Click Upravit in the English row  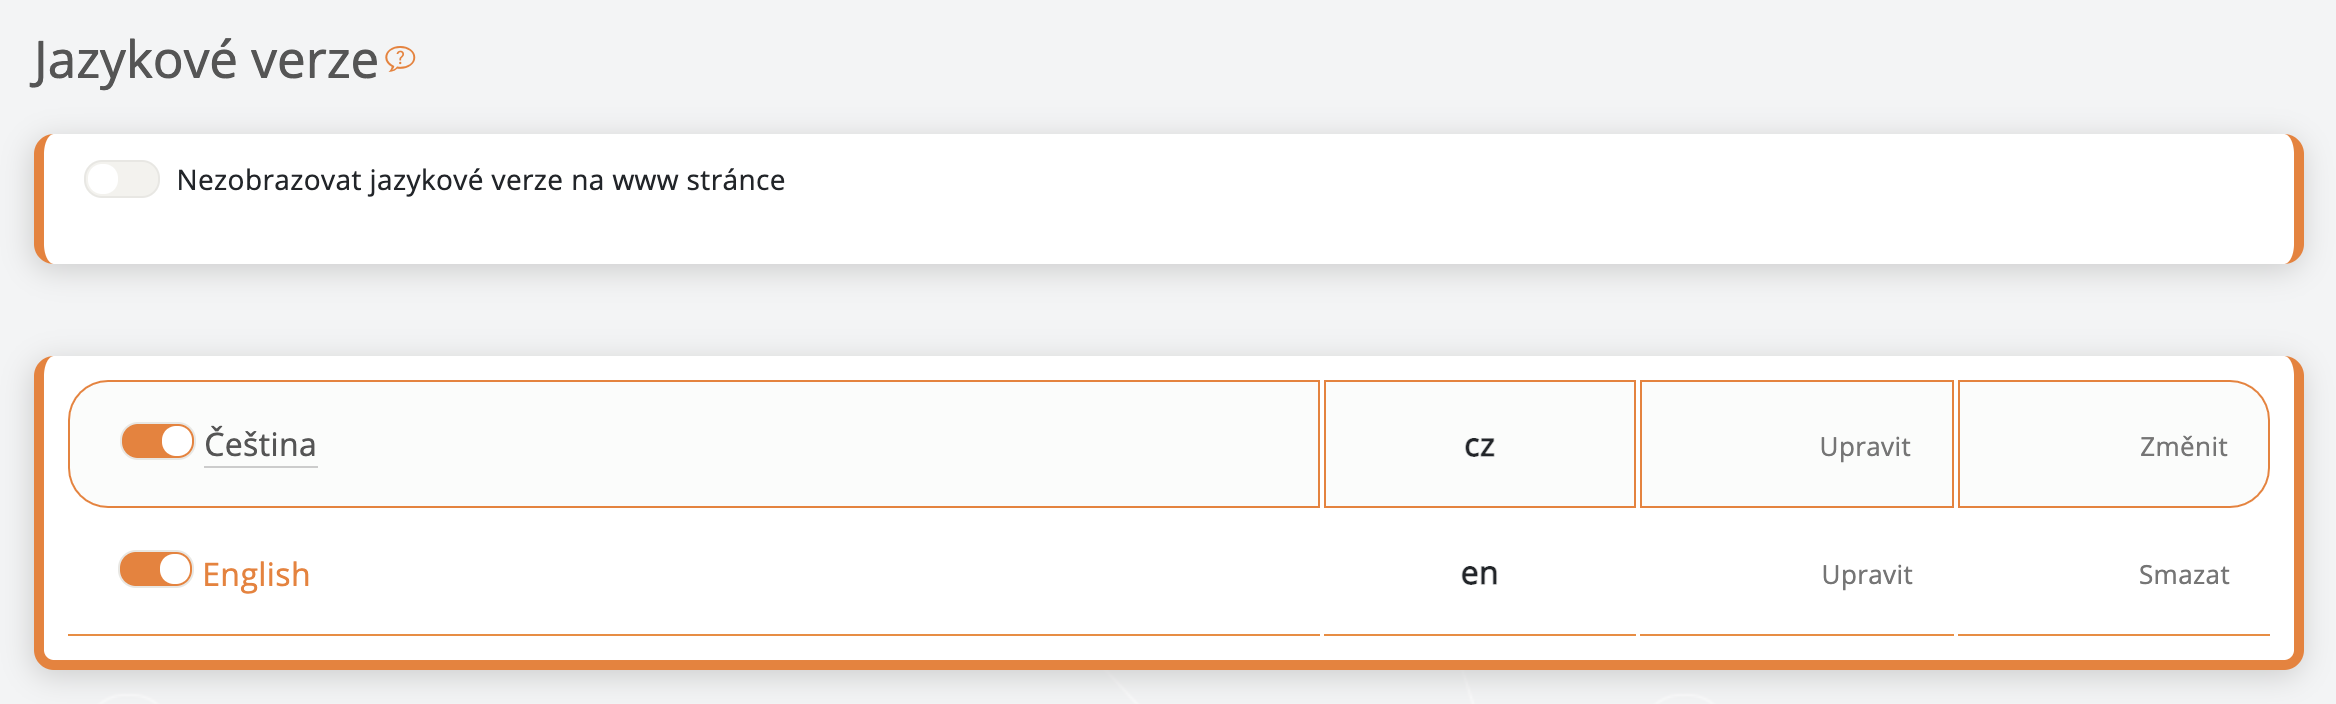[1866, 575]
